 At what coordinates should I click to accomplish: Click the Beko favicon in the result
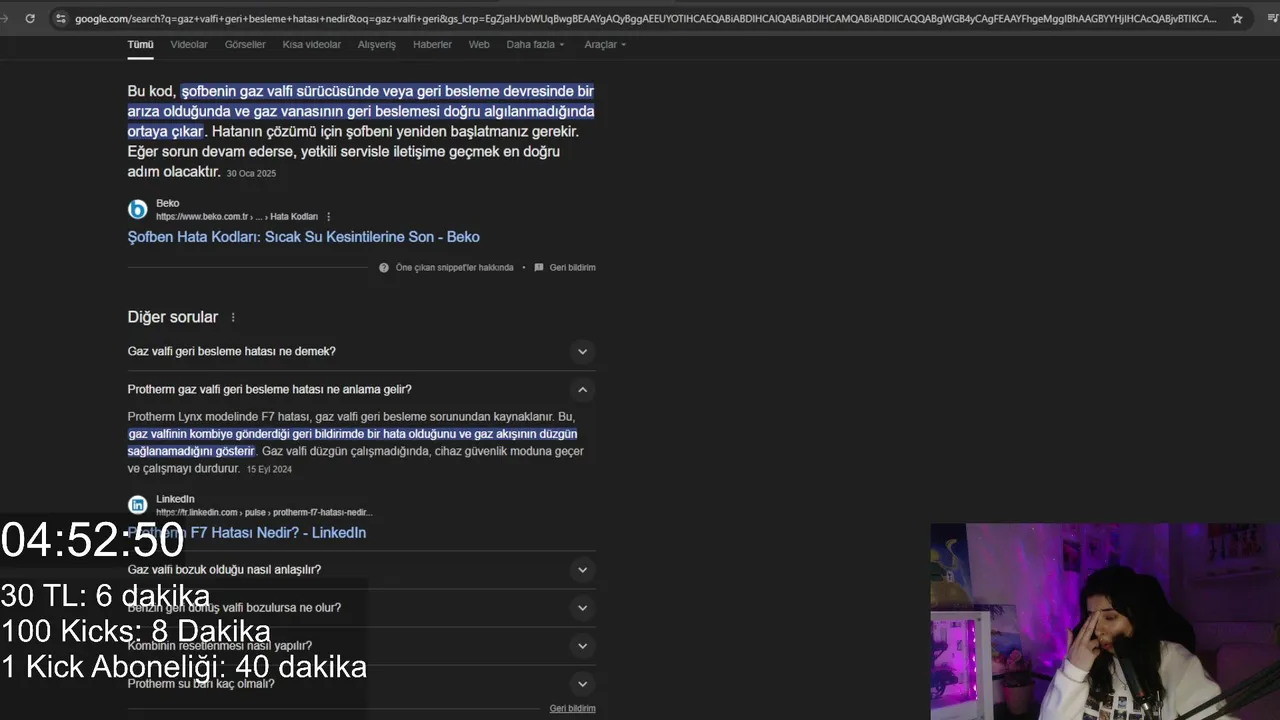click(138, 209)
